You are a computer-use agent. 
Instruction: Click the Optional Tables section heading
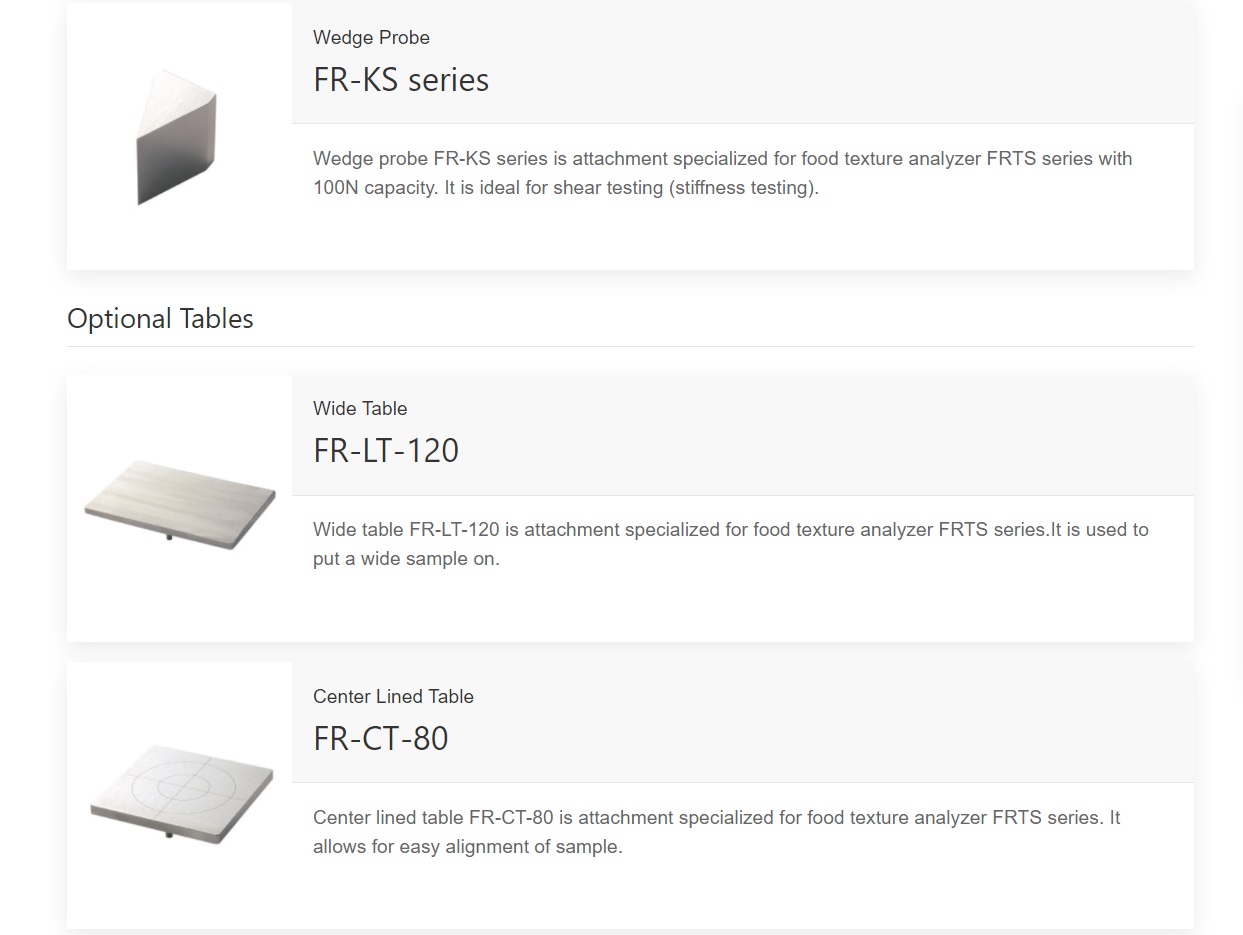click(x=160, y=319)
